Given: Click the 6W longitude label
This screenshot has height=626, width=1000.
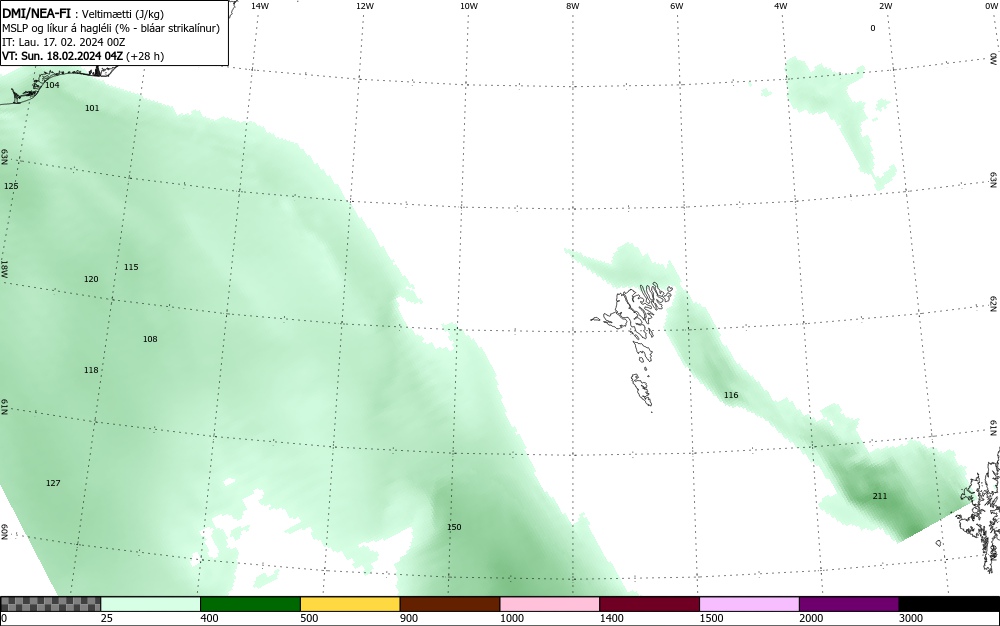Looking at the screenshot, I should coord(677,6).
